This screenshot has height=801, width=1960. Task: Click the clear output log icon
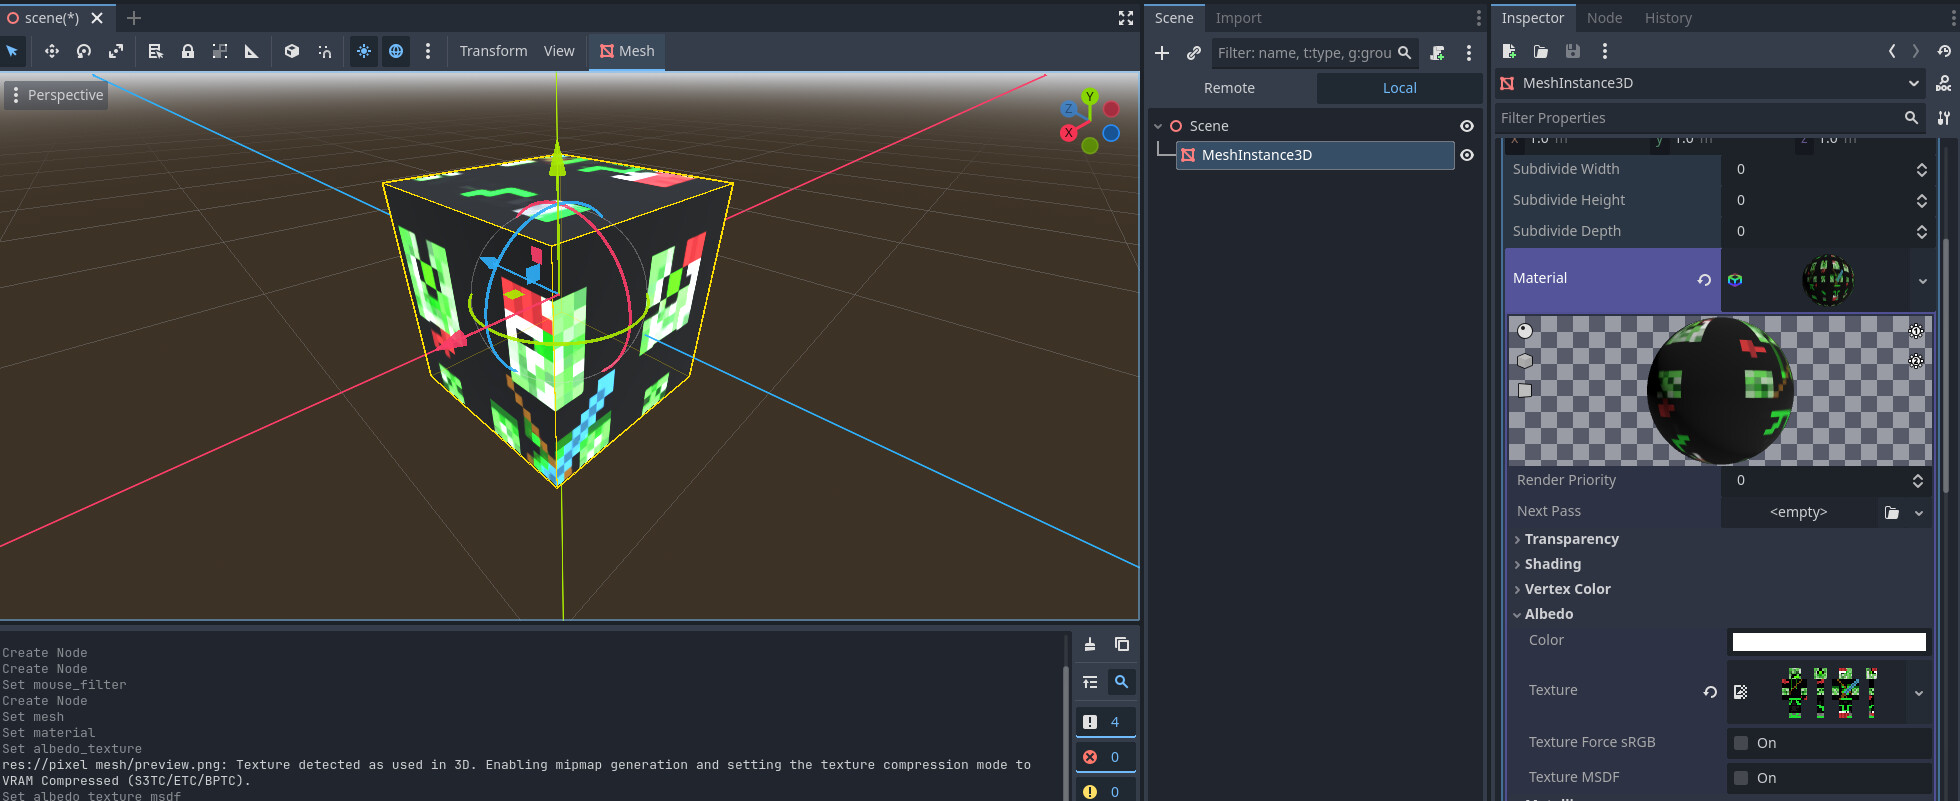[x=1090, y=645]
